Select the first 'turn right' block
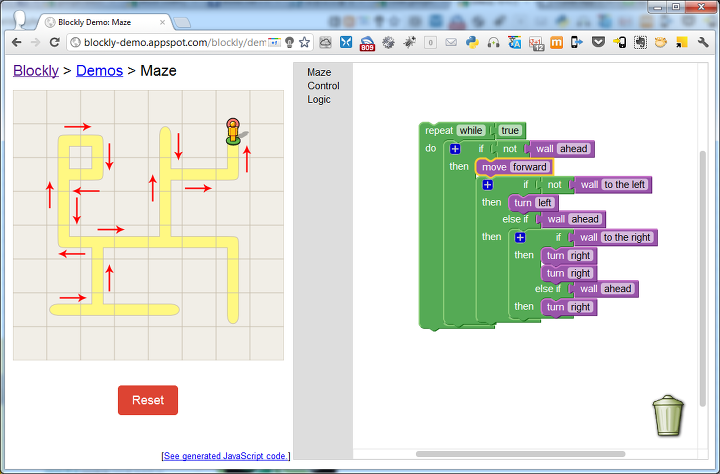The height and width of the screenshot is (474, 720). (569, 256)
